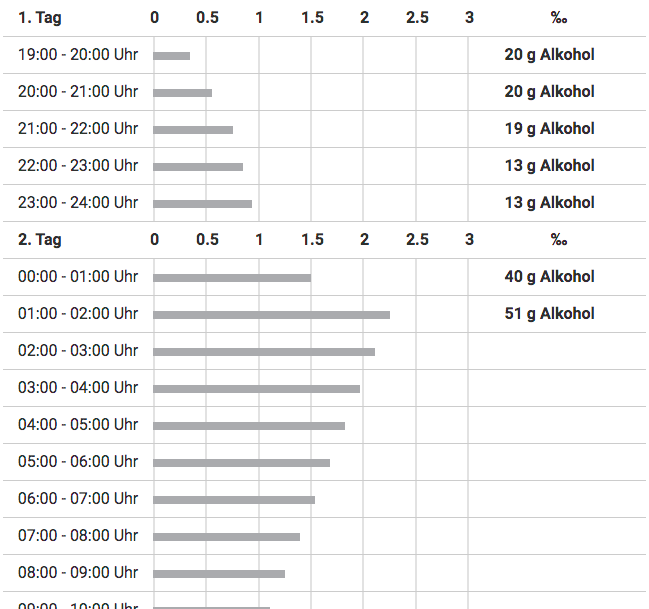649x609 pixels.
Task: Select the 03:00 - 04:00 Uhr time label
Action: click(x=78, y=387)
